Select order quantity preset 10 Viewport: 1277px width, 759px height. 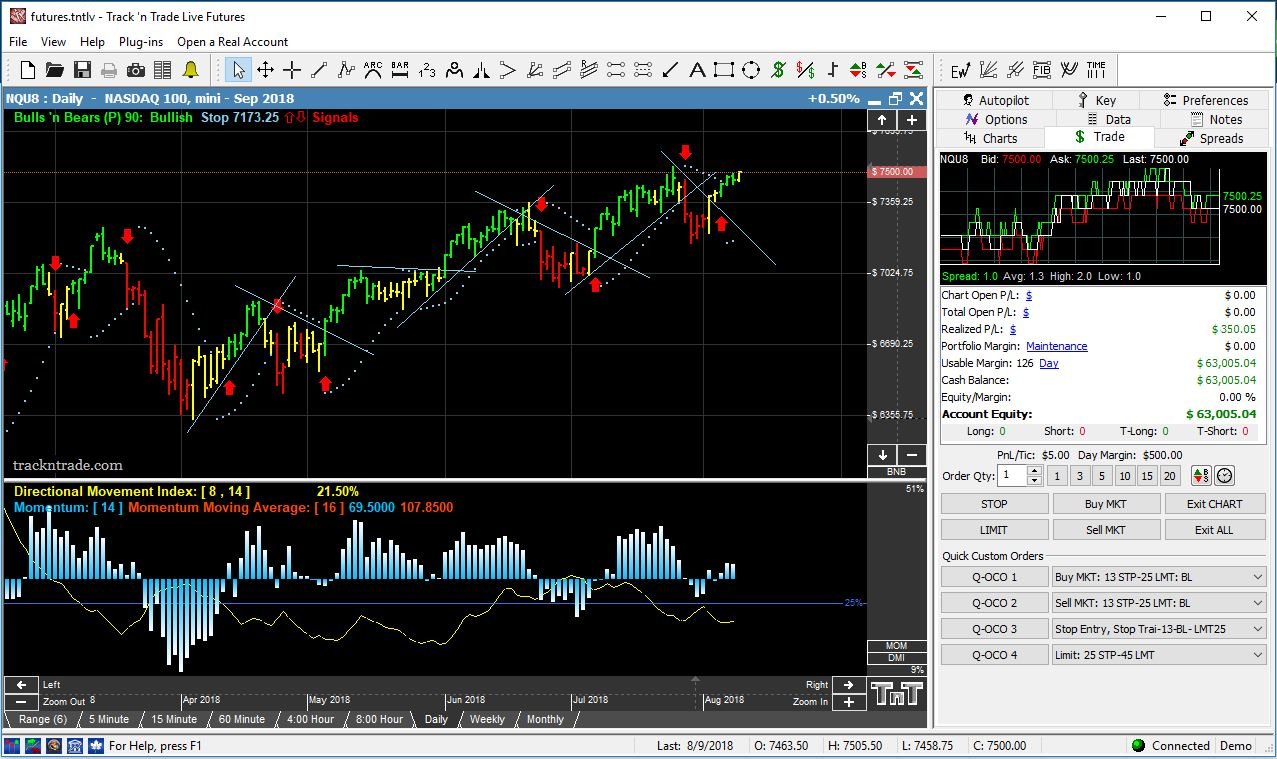1123,475
